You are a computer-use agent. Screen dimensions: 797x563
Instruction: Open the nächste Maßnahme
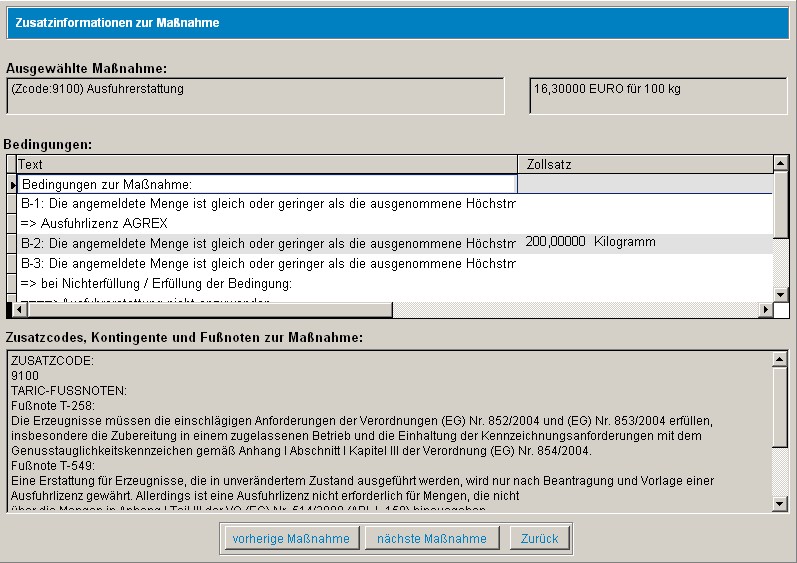(432, 538)
